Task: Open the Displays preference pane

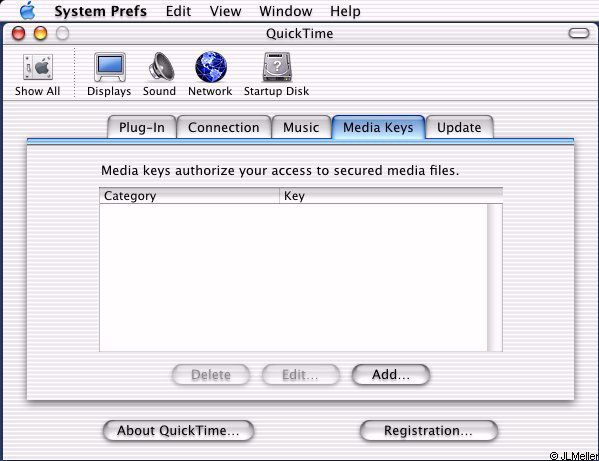Action: click(x=110, y=67)
